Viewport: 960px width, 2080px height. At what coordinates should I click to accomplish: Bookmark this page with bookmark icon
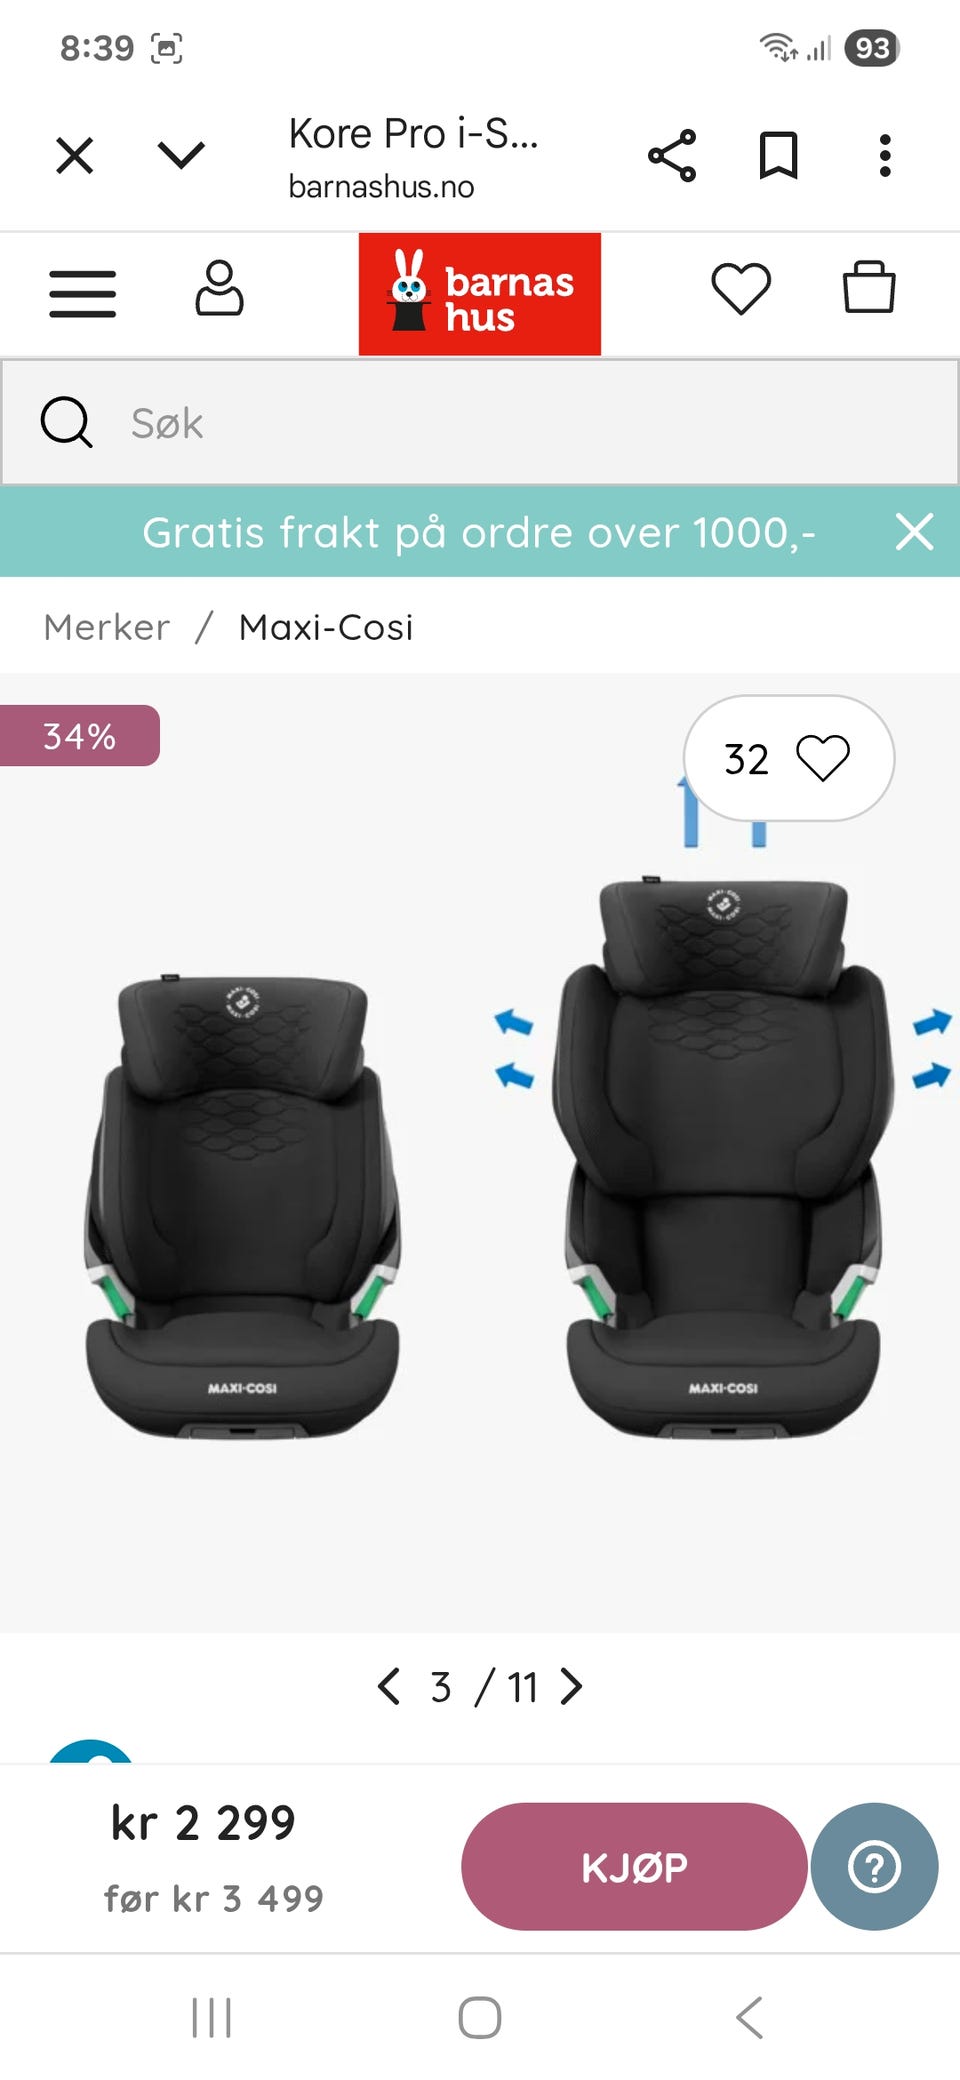coord(778,156)
